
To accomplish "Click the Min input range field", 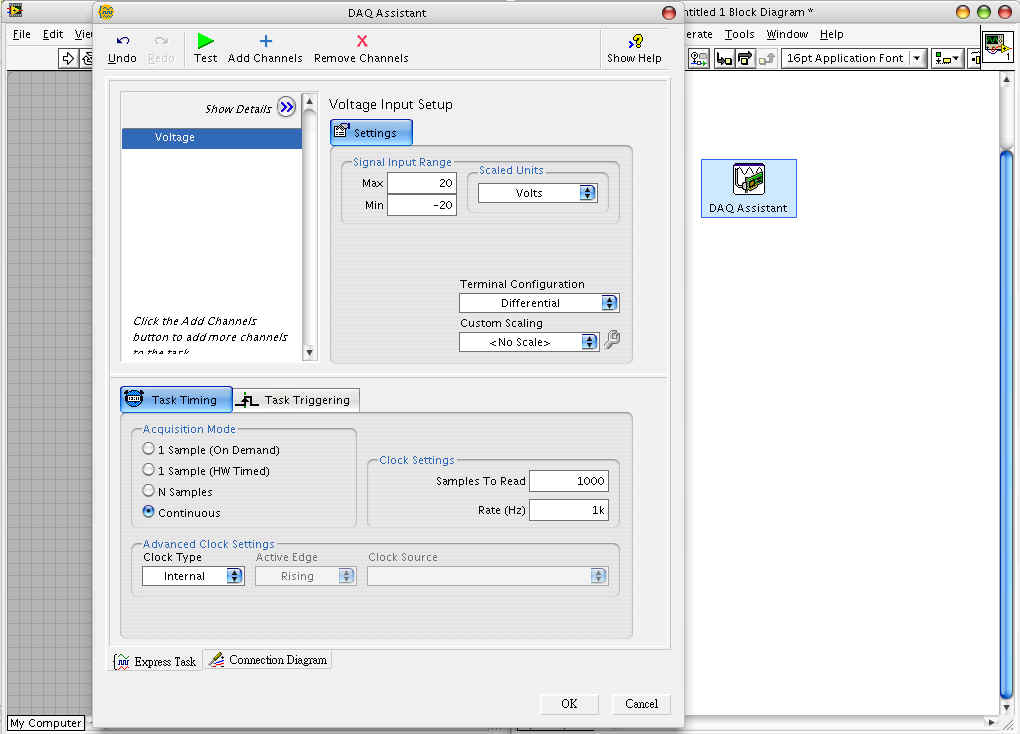I will click(422, 205).
